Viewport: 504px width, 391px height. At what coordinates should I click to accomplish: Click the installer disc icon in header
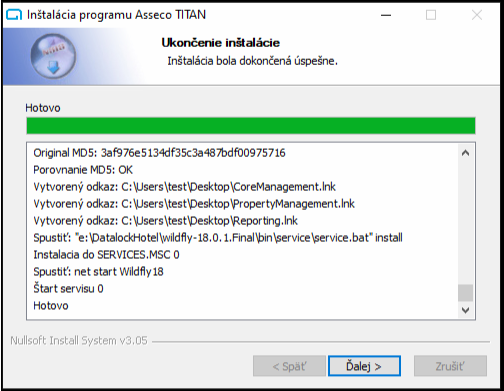click(x=53, y=56)
